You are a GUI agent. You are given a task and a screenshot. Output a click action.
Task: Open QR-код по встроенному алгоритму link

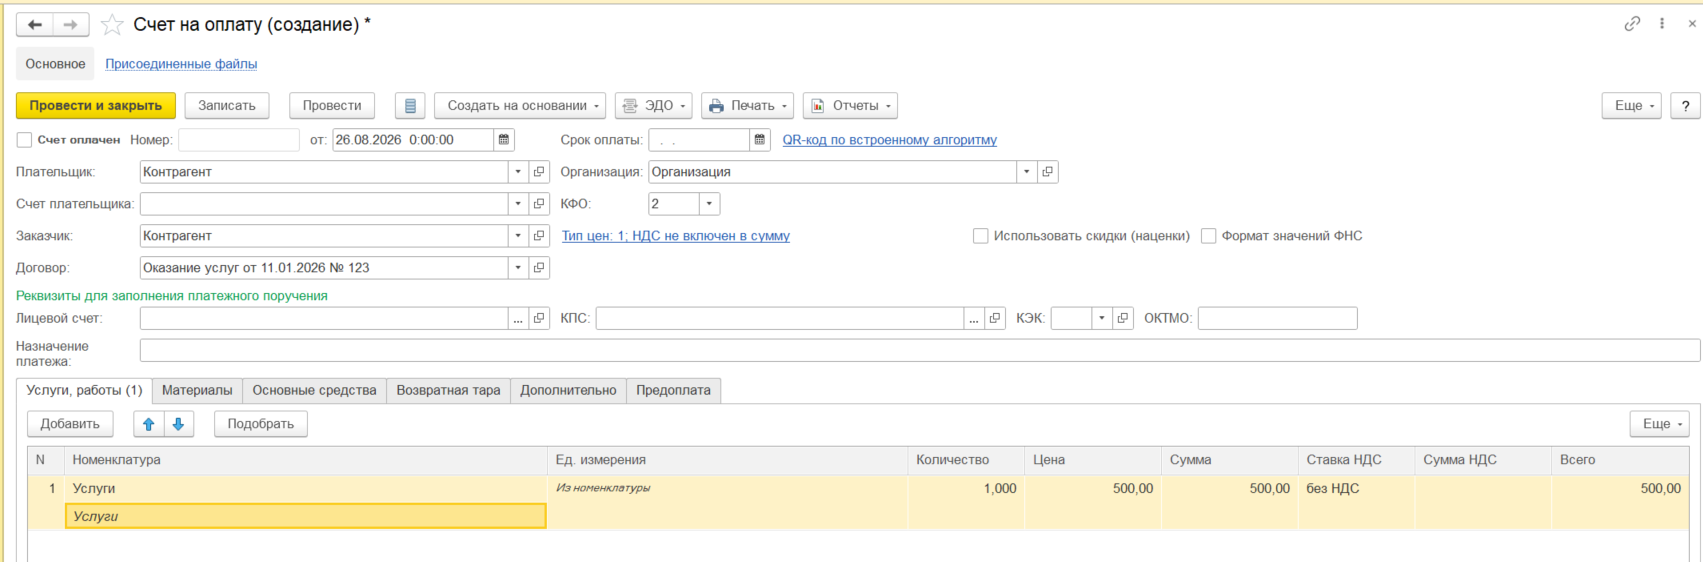point(889,140)
